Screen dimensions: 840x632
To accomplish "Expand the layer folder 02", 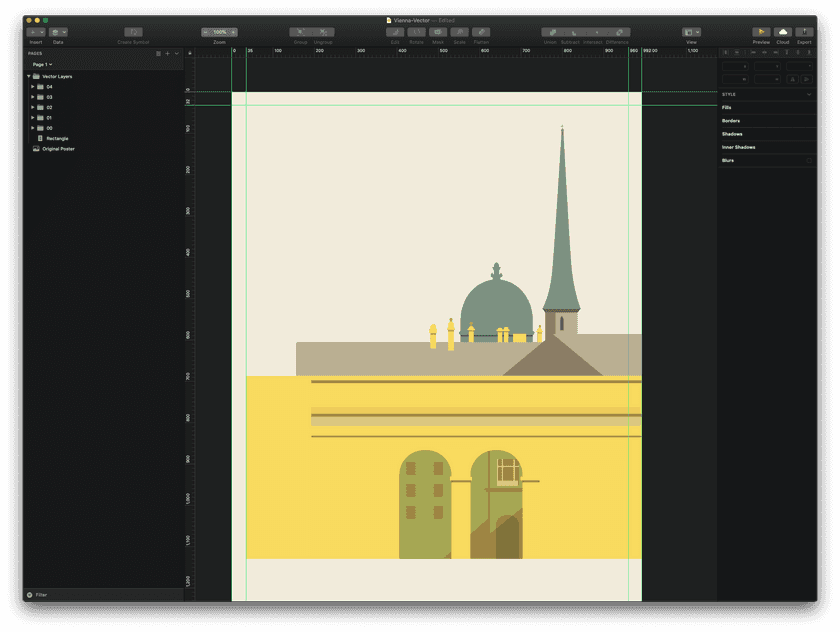I will click(x=33, y=107).
